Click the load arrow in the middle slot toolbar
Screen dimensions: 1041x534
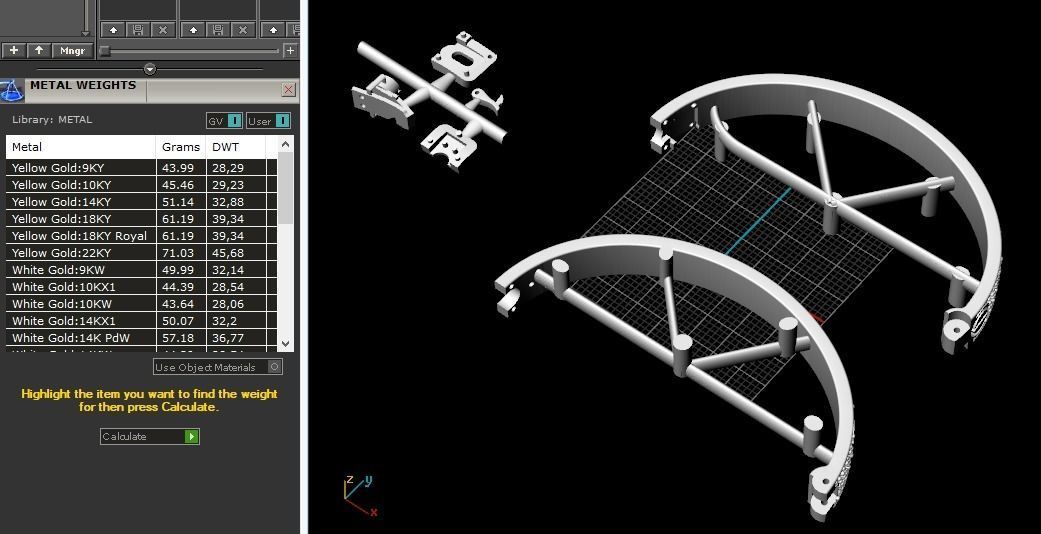pyautogui.click(x=193, y=30)
